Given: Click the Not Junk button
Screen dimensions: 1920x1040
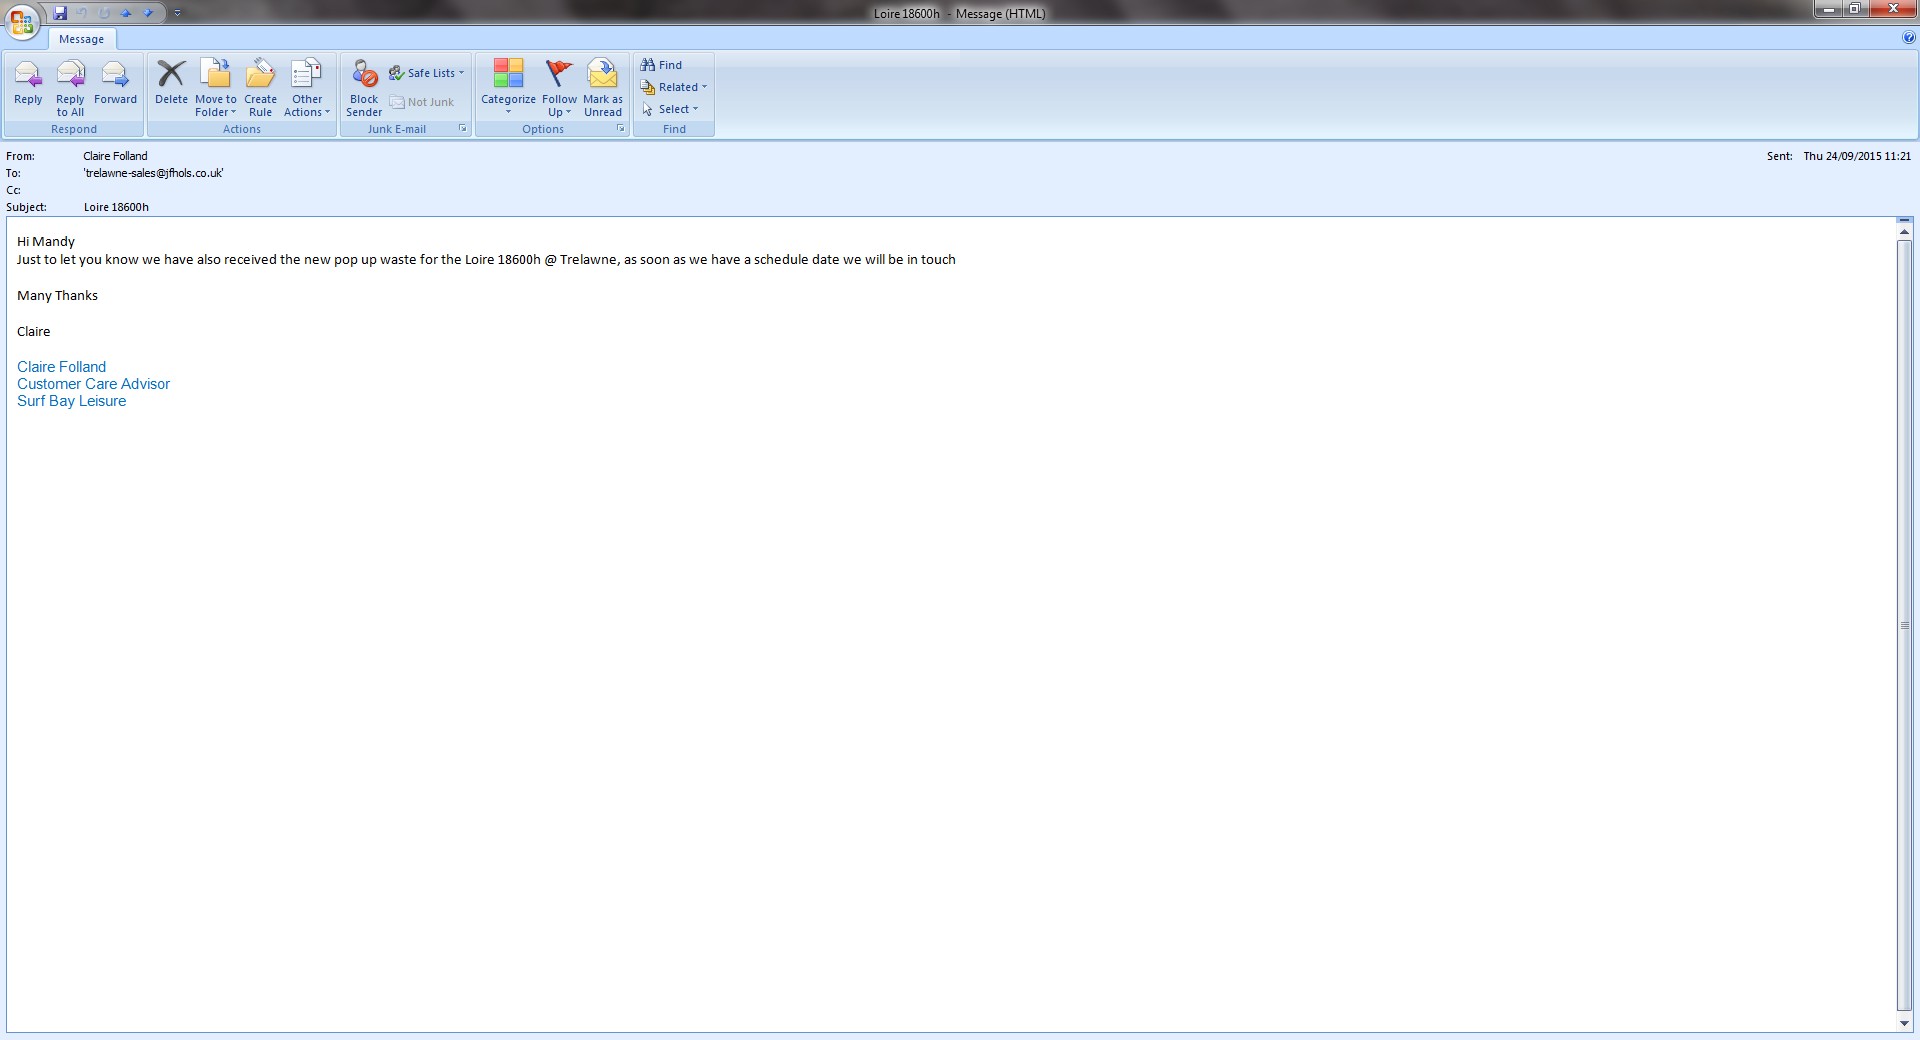Looking at the screenshot, I should pyautogui.click(x=422, y=102).
